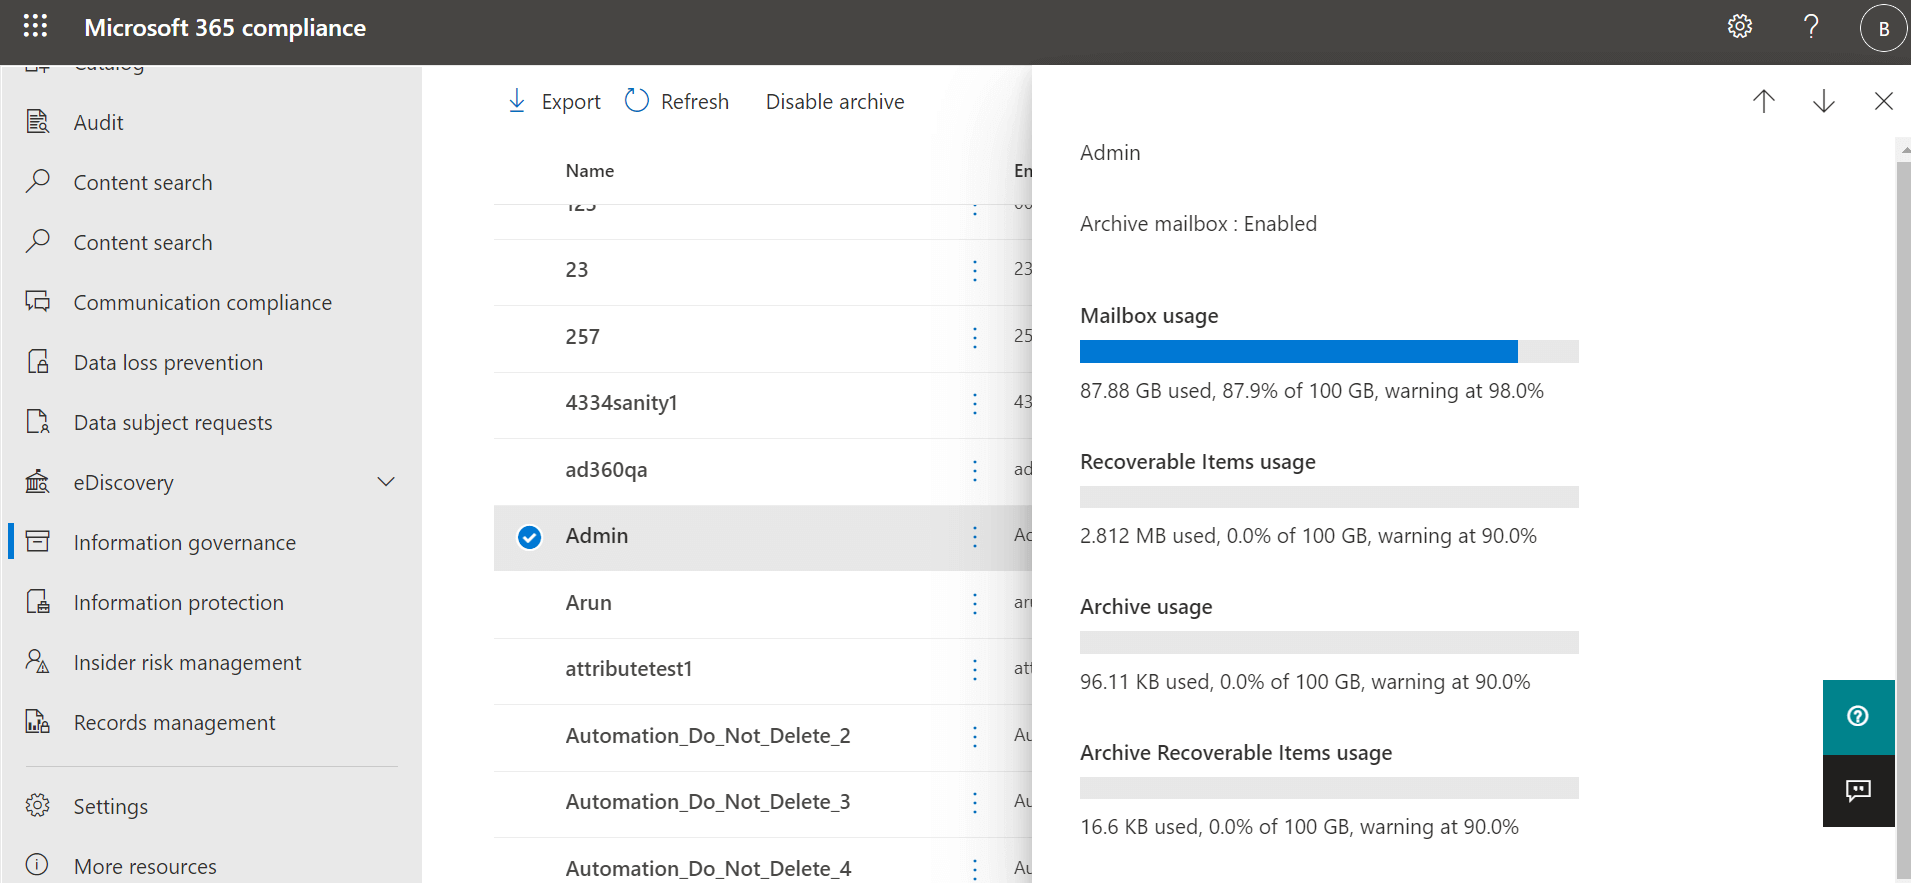Screen dimensions: 1911x883
Task: Open more options for ad360qa row
Action: (975, 470)
